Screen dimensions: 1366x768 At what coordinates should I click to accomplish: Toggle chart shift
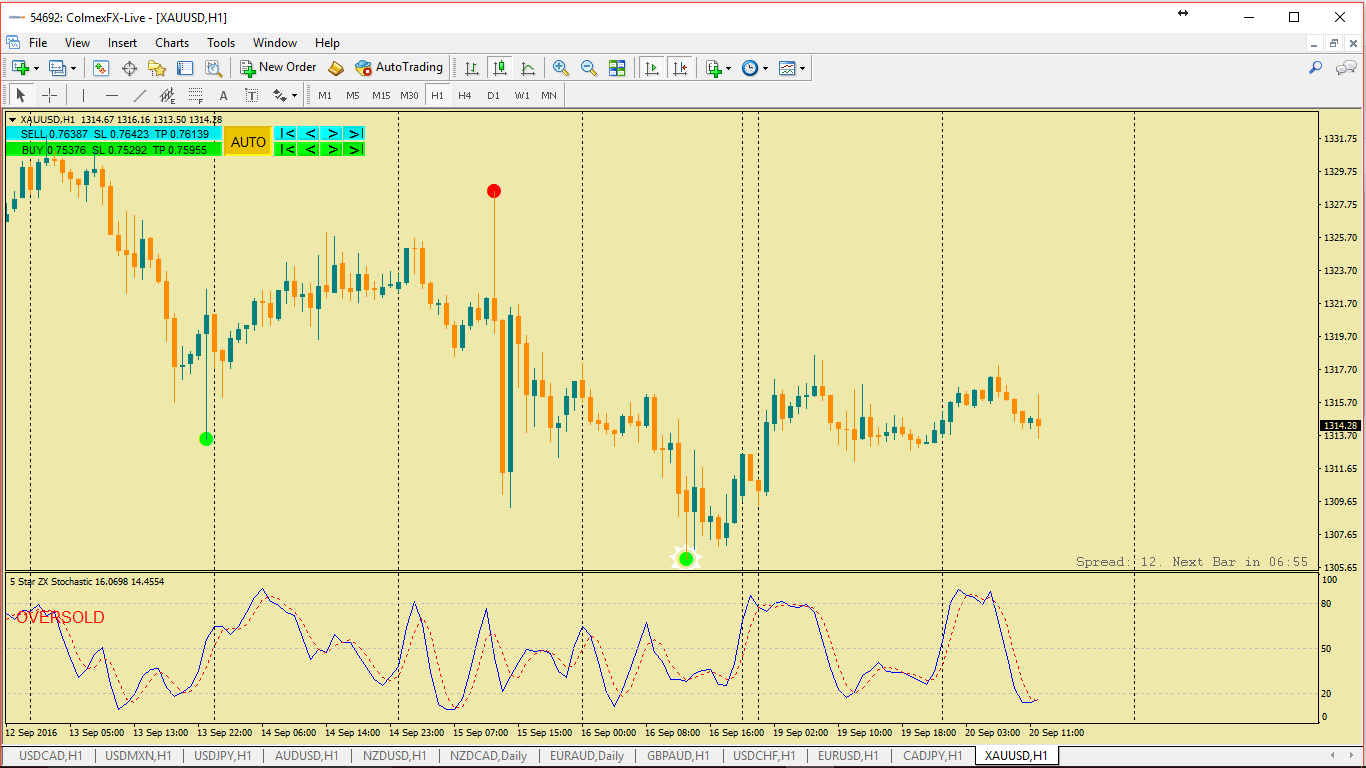(x=680, y=68)
